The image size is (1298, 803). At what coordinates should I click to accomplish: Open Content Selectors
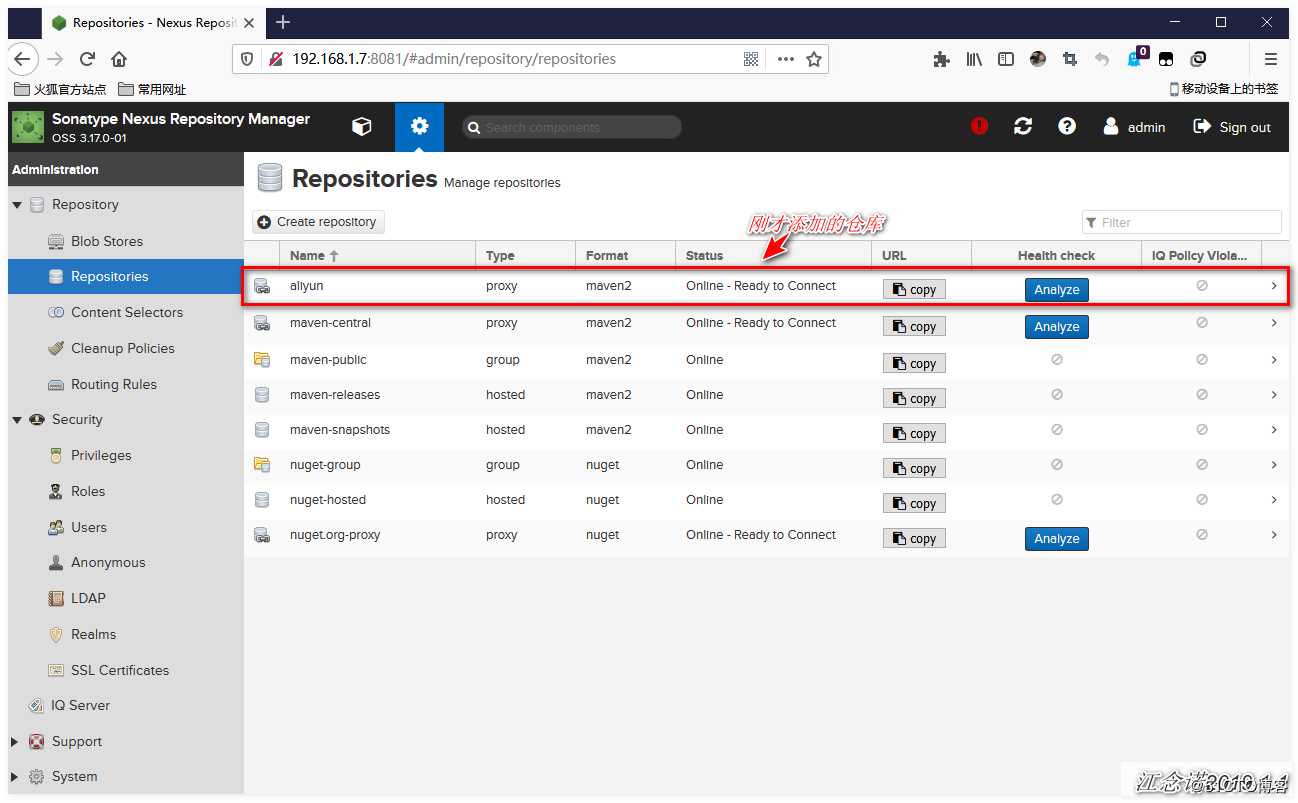tap(126, 312)
